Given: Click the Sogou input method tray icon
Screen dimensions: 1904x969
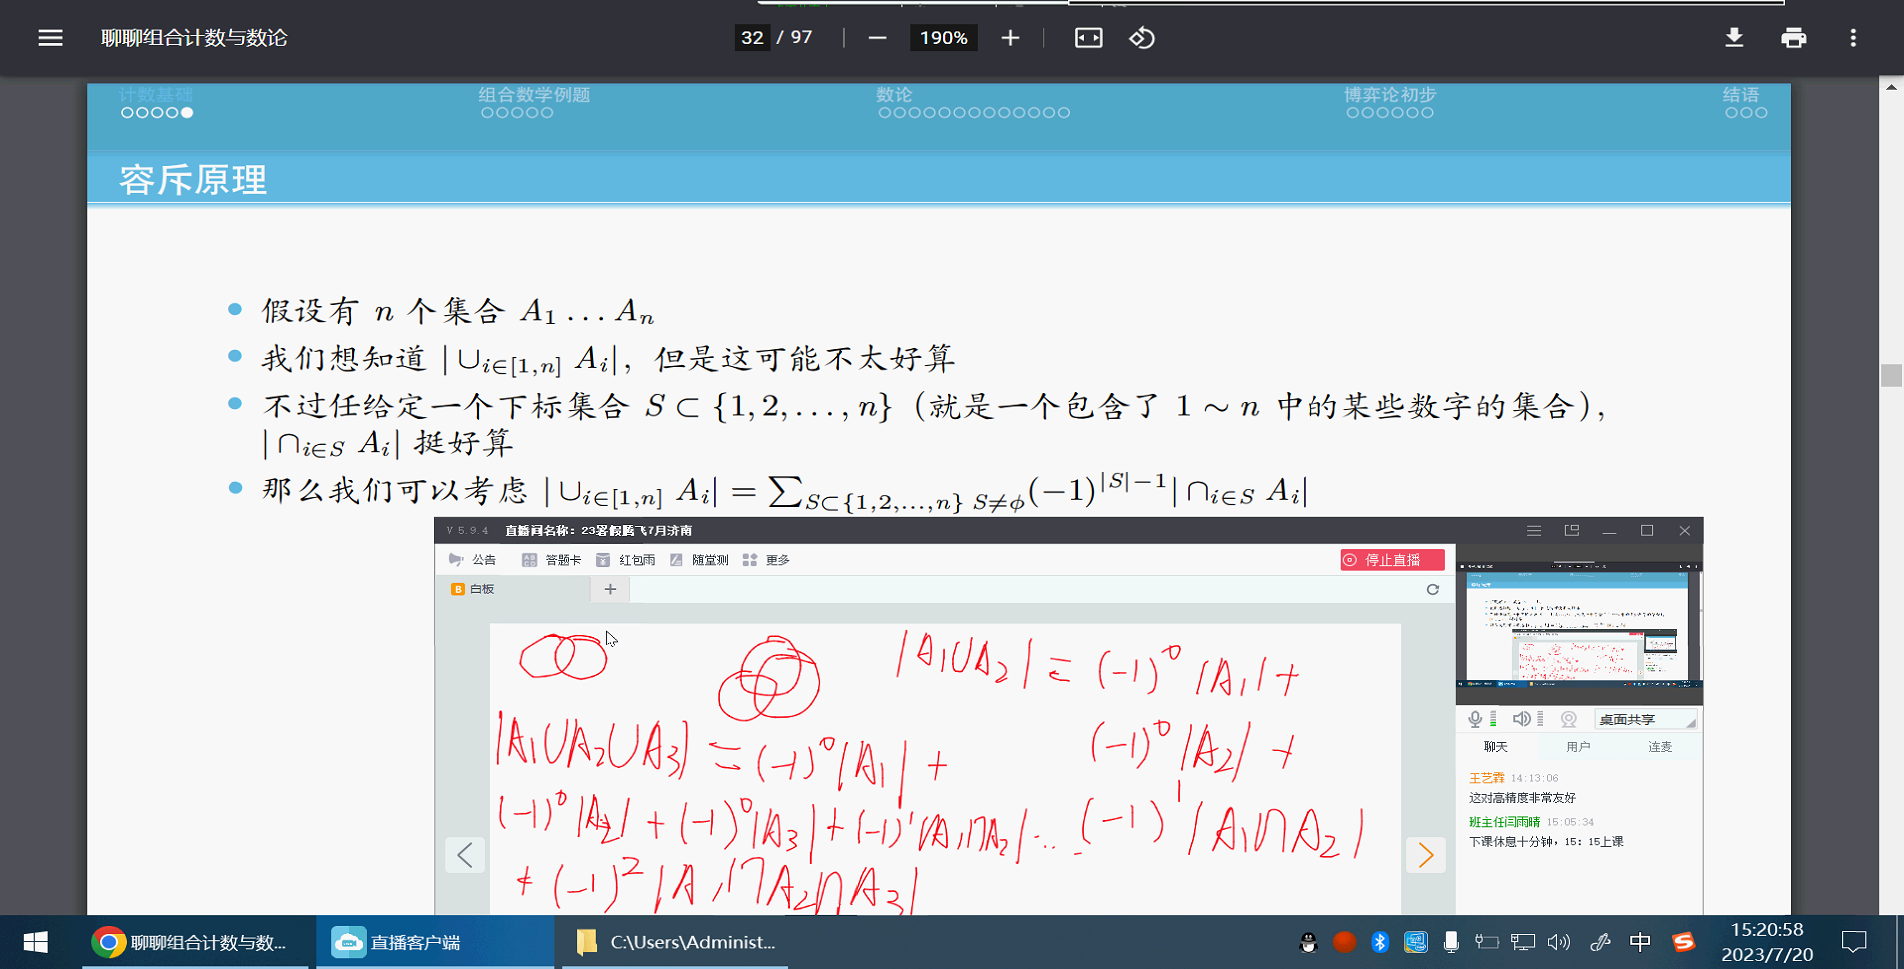Looking at the screenshot, I should tap(1684, 942).
